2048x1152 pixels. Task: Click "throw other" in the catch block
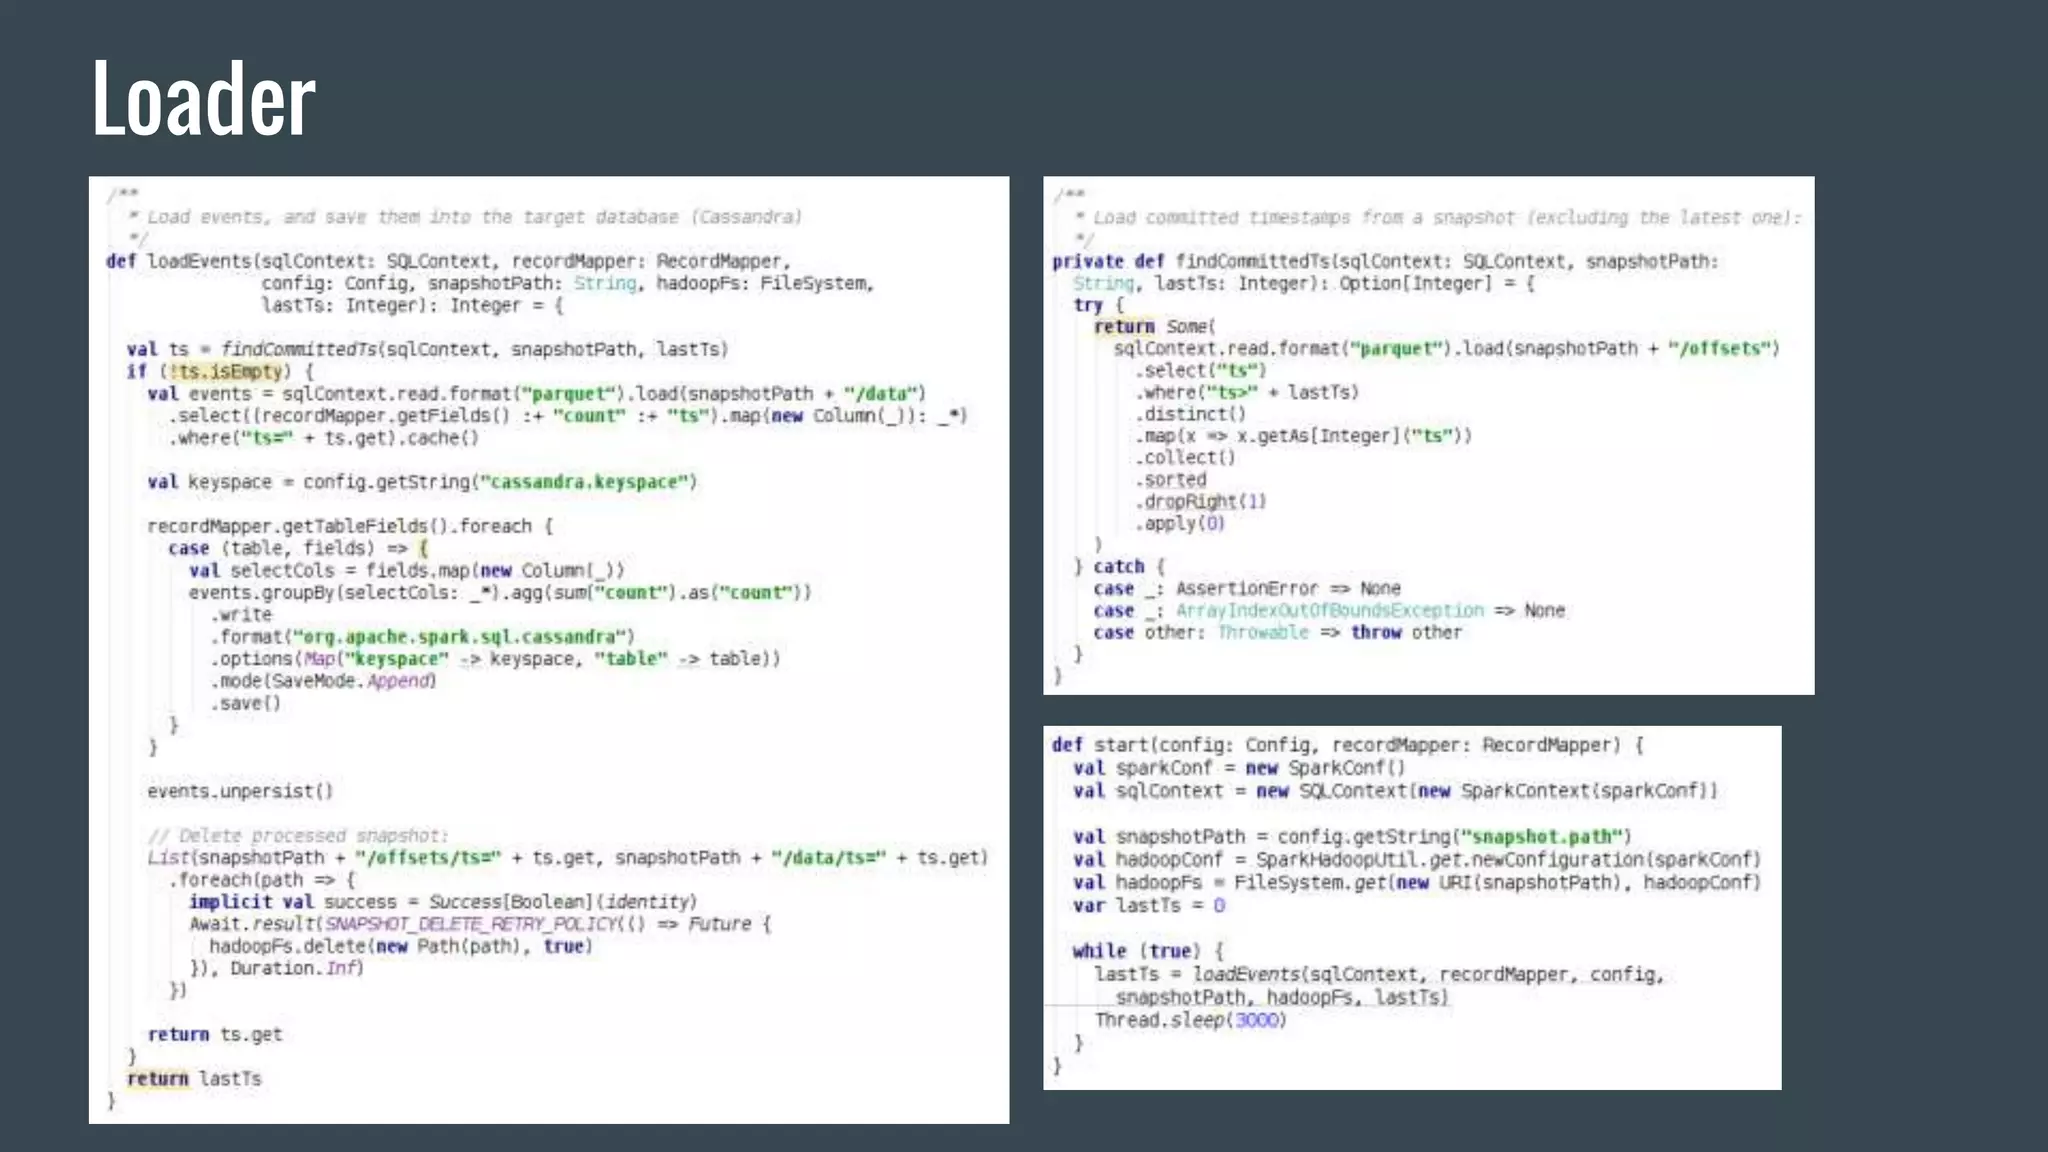coord(1405,632)
